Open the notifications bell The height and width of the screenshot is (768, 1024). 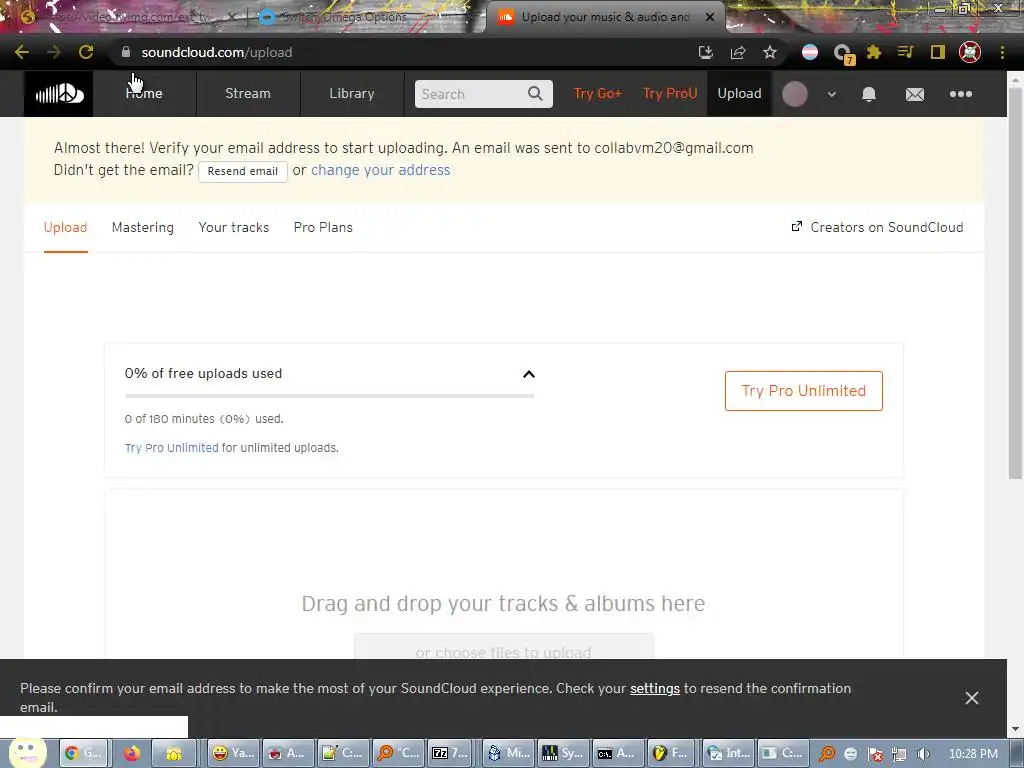(869, 94)
